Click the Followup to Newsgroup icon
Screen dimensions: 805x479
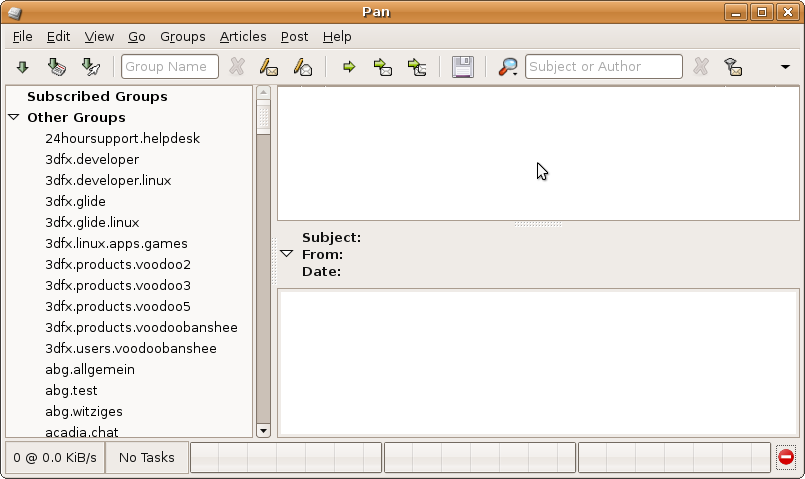pyautogui.click(x=302, y=67)
